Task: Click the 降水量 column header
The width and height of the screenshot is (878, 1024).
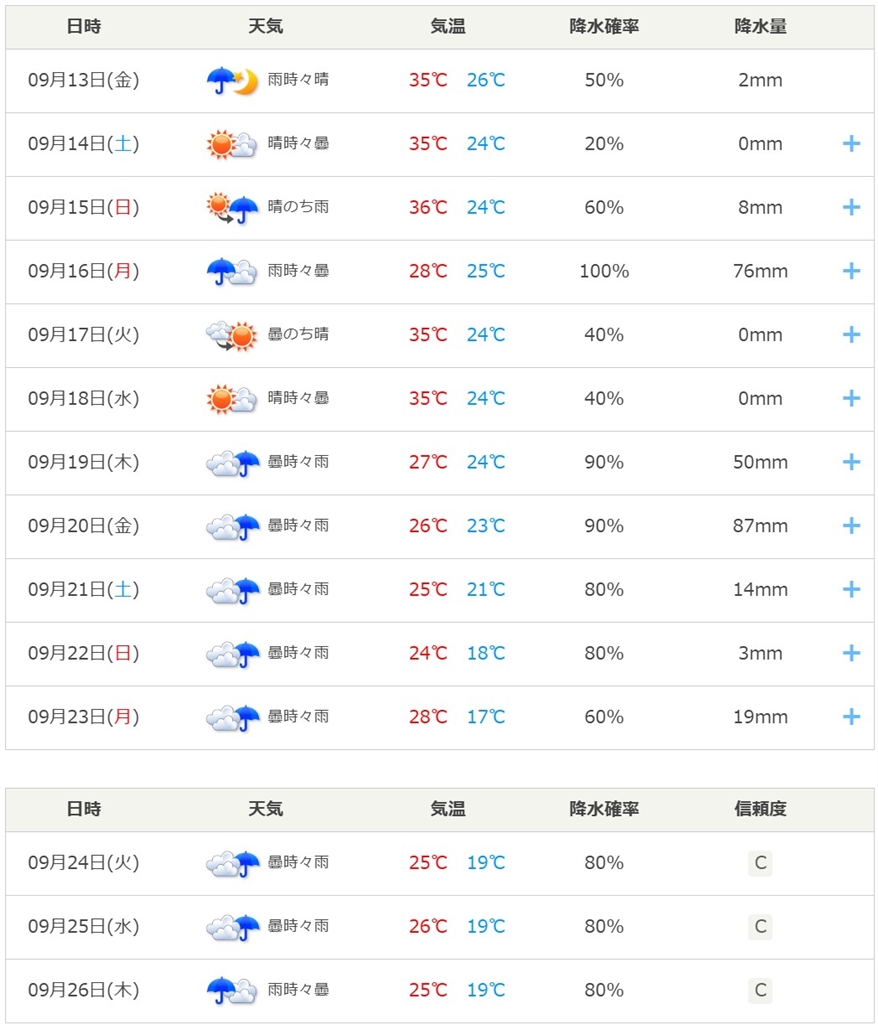Action: [760, 27]
